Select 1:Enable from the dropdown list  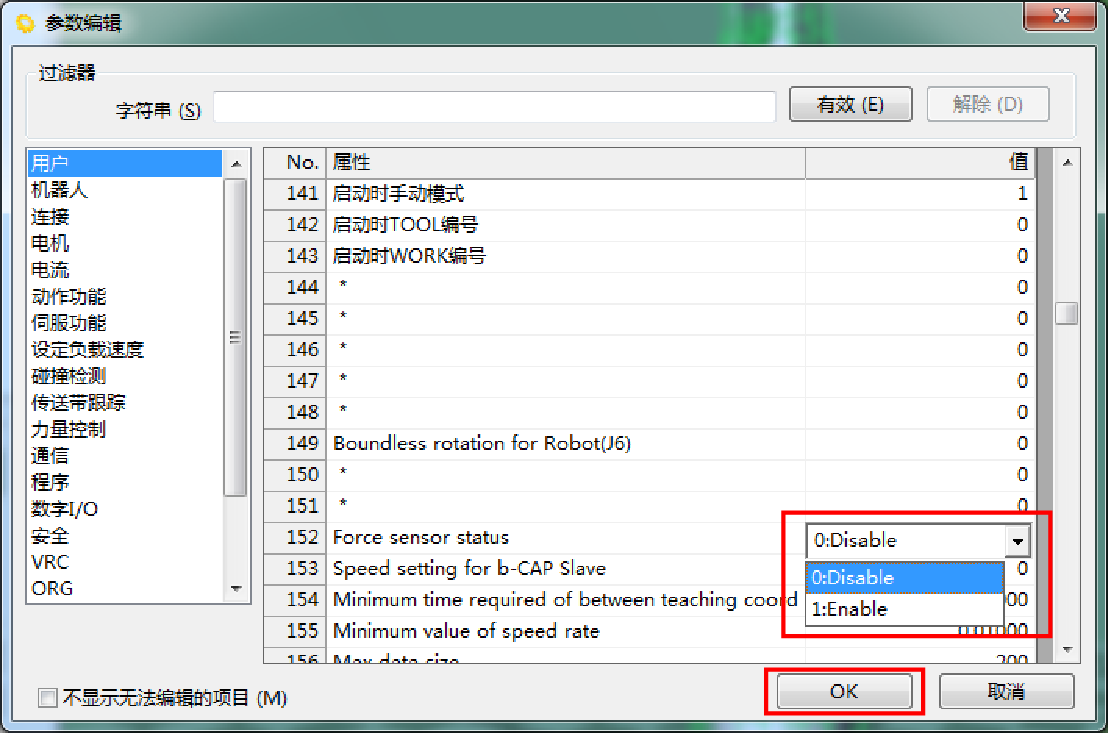coord(903,609)
